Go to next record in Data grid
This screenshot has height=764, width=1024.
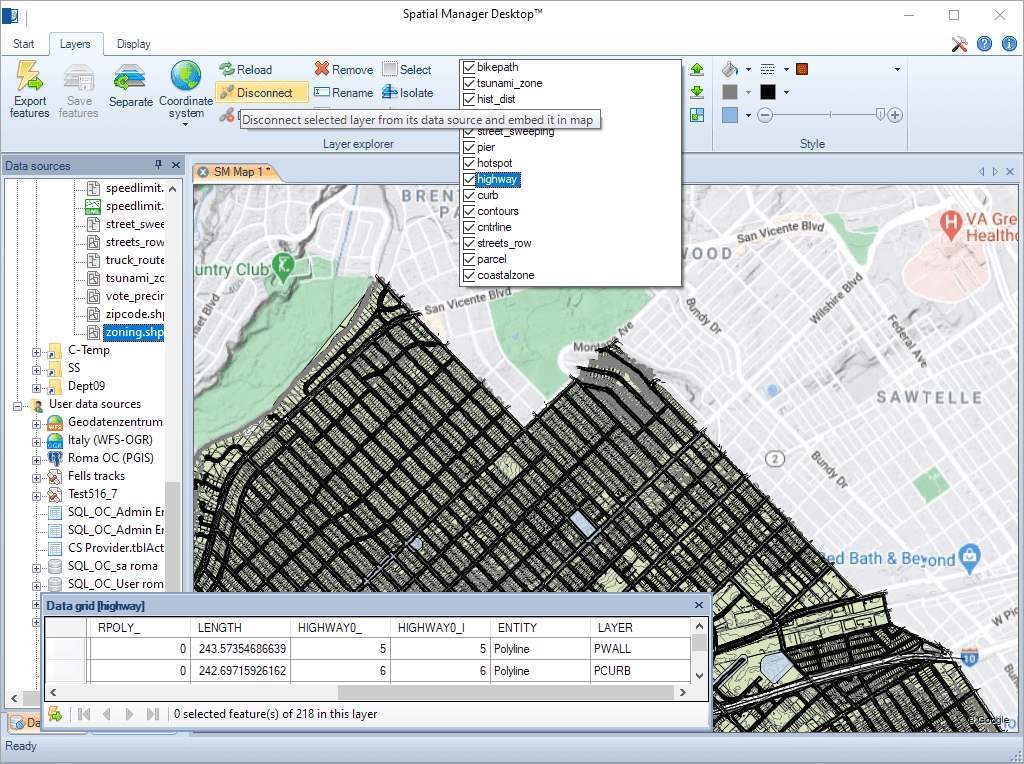[x=129, y=714]
